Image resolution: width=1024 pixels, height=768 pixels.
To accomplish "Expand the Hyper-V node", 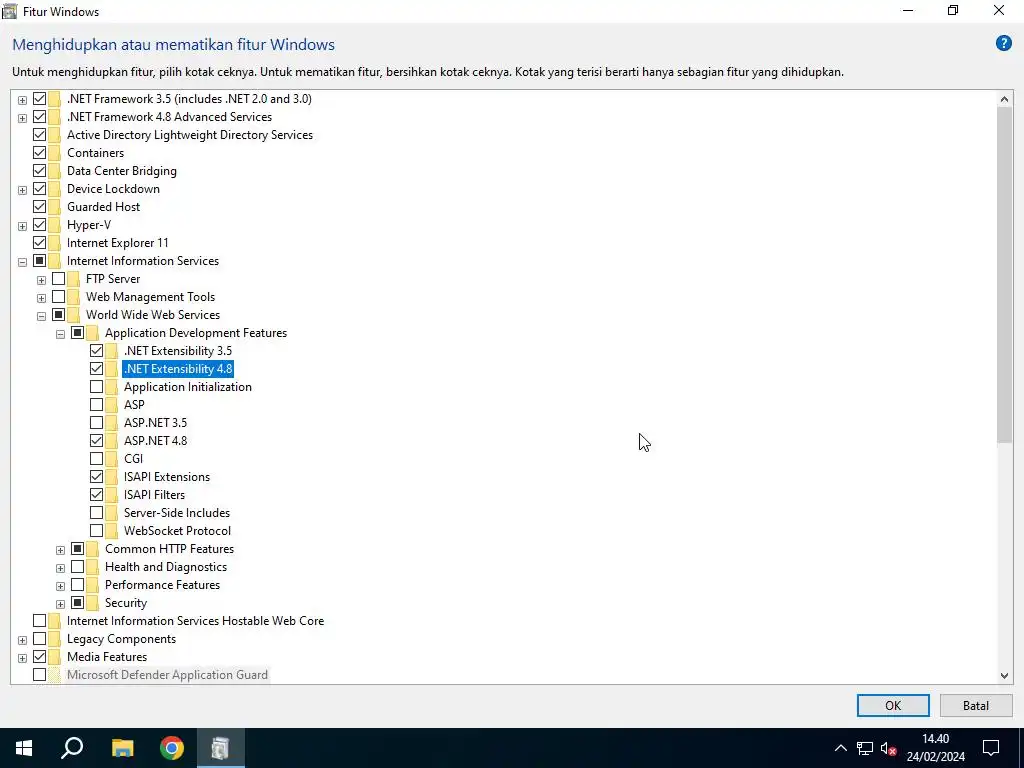I will (22, 226).
